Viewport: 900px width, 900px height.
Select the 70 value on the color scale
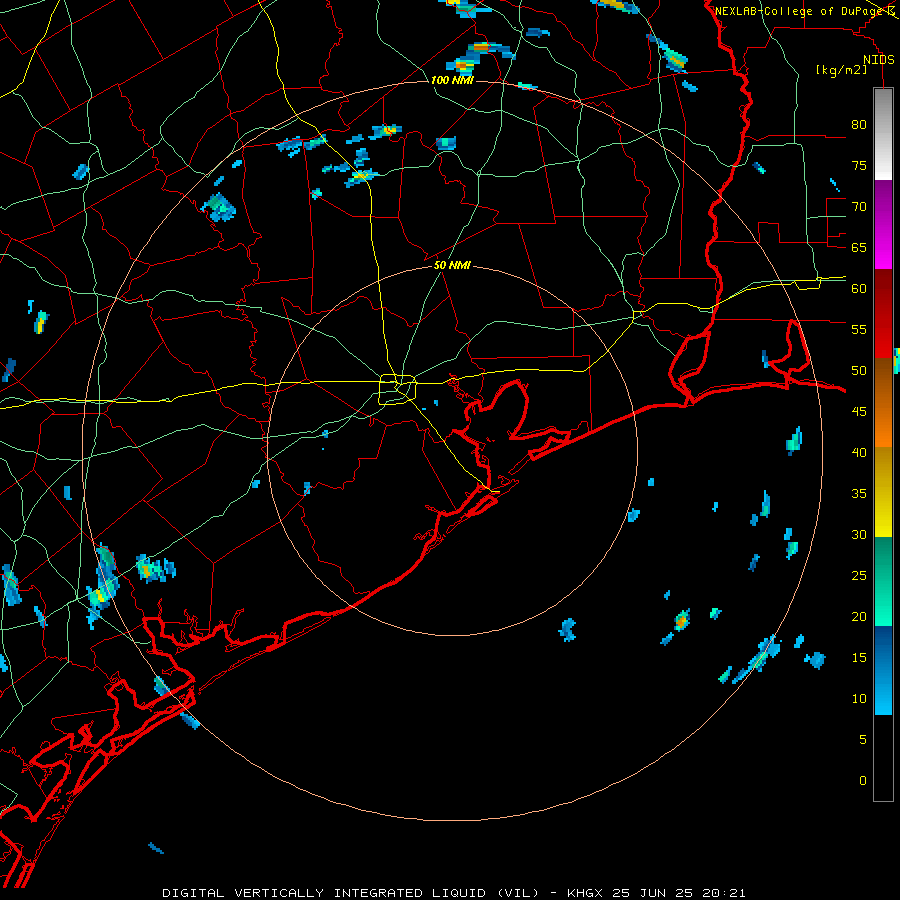point(859,207)
